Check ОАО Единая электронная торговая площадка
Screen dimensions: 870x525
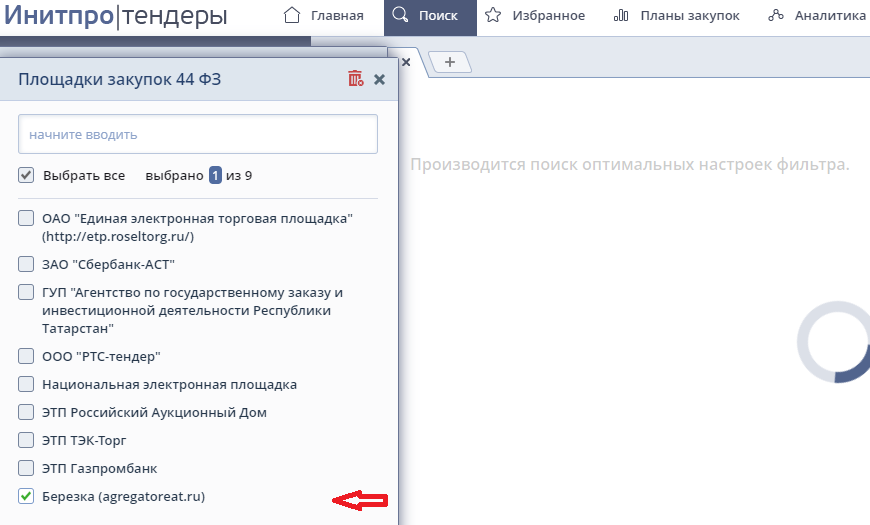(26, 218)
